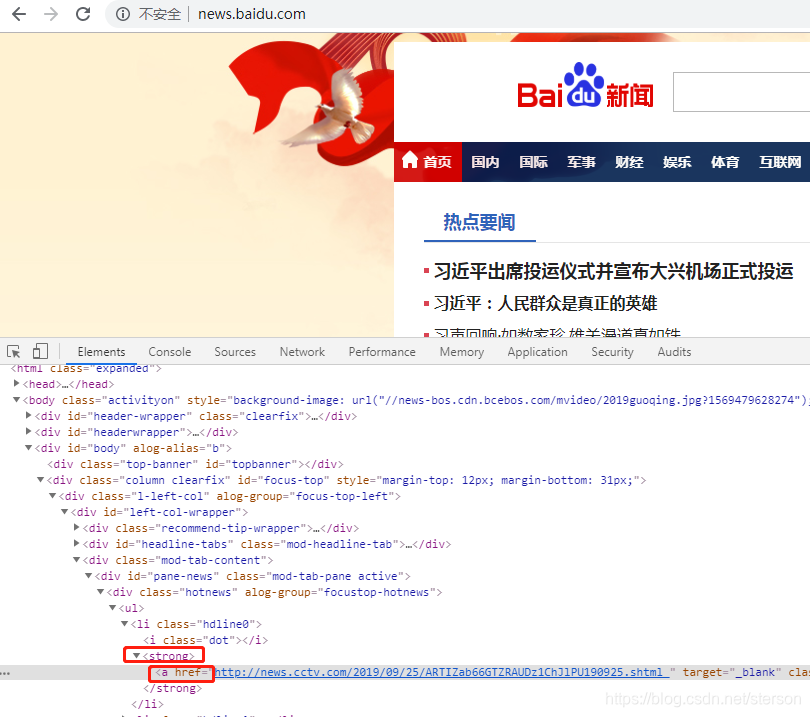Switch to the Performance tab
The image size is (810, 717).
coord(382,352)
